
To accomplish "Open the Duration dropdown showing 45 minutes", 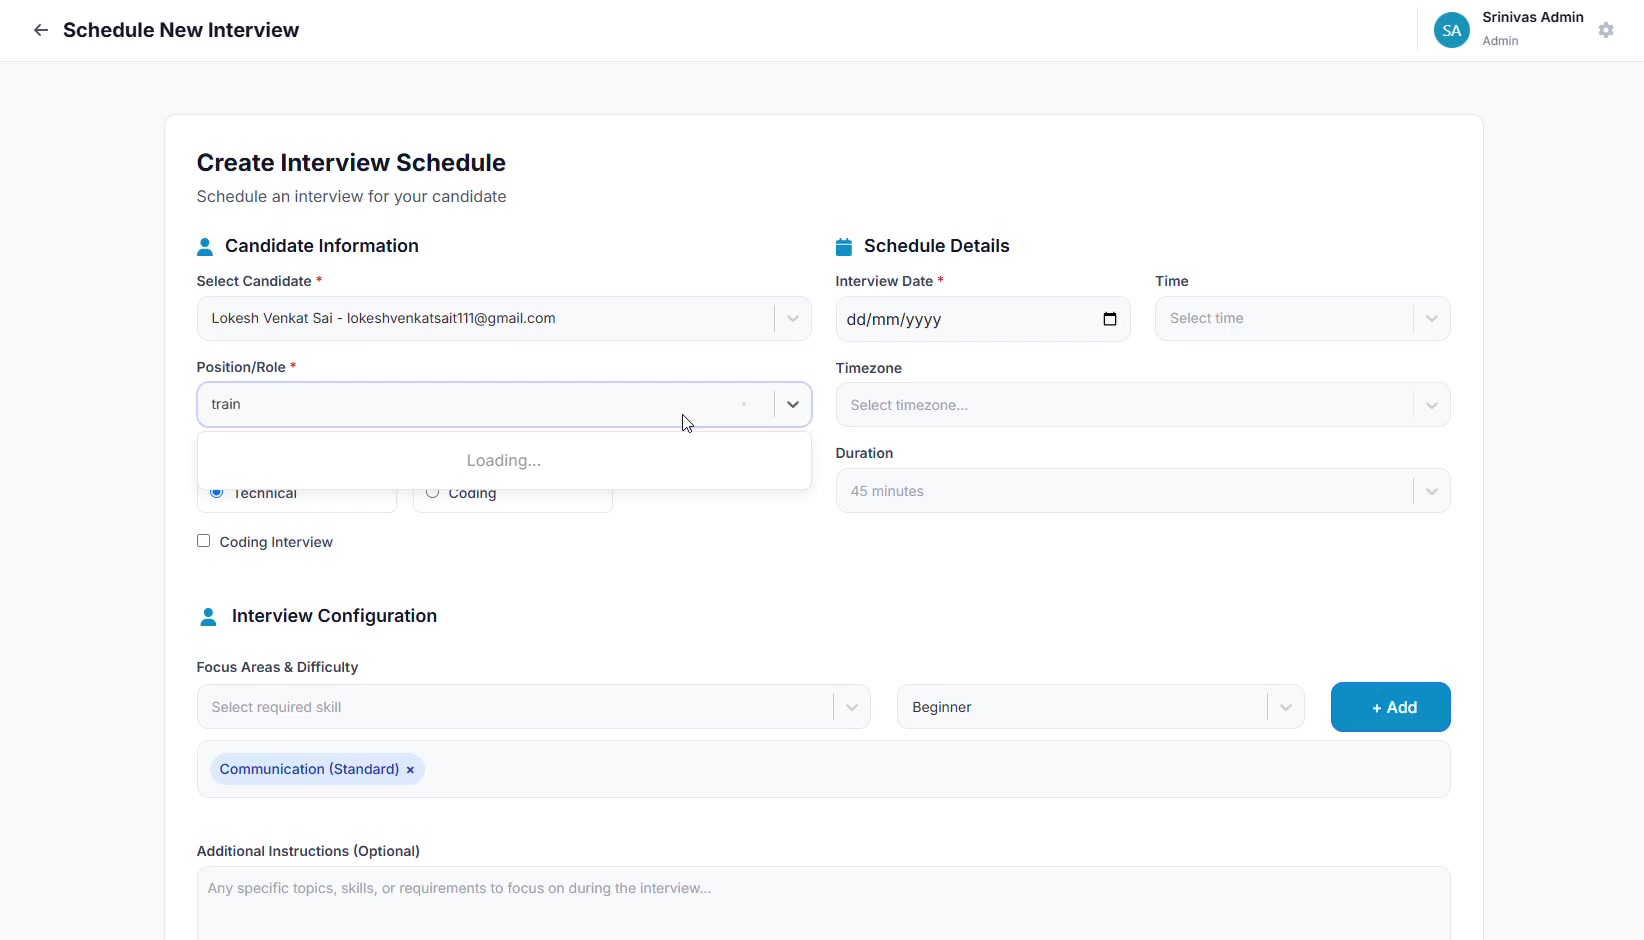I will (x=1143, y=491).
